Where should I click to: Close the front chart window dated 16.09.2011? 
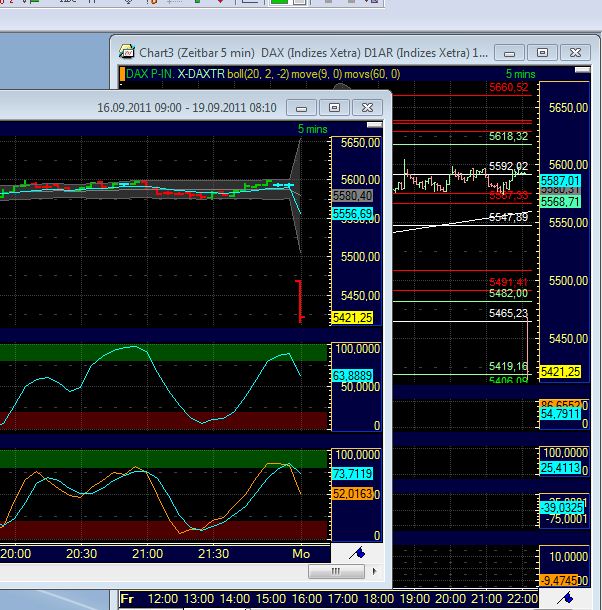click(x=367, y=108)
